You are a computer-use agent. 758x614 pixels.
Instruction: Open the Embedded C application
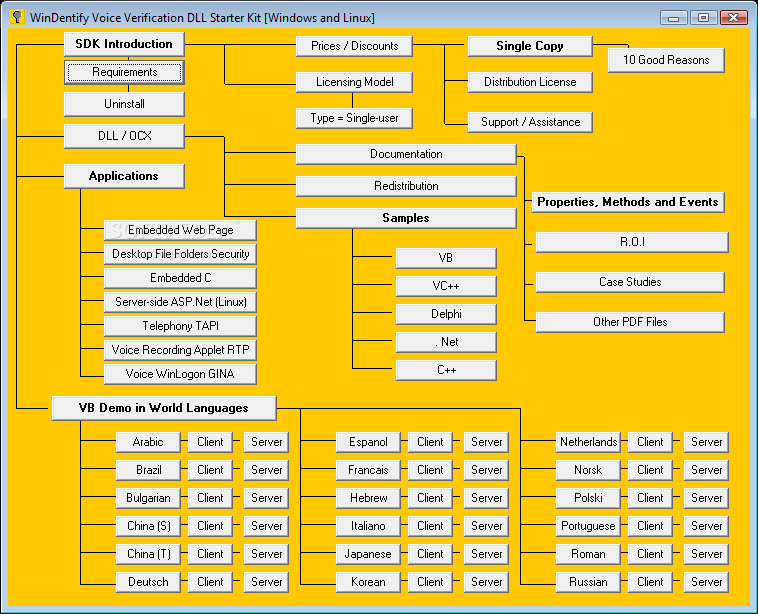click(x=180, y=278)
